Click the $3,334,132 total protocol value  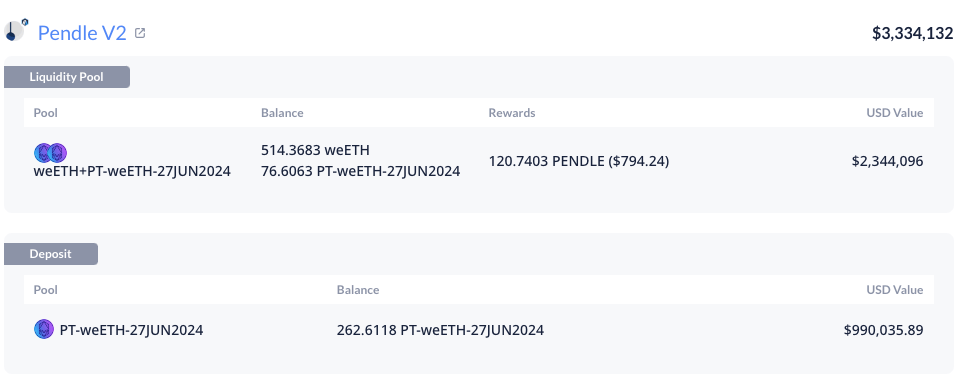click(x=913, y=33)
